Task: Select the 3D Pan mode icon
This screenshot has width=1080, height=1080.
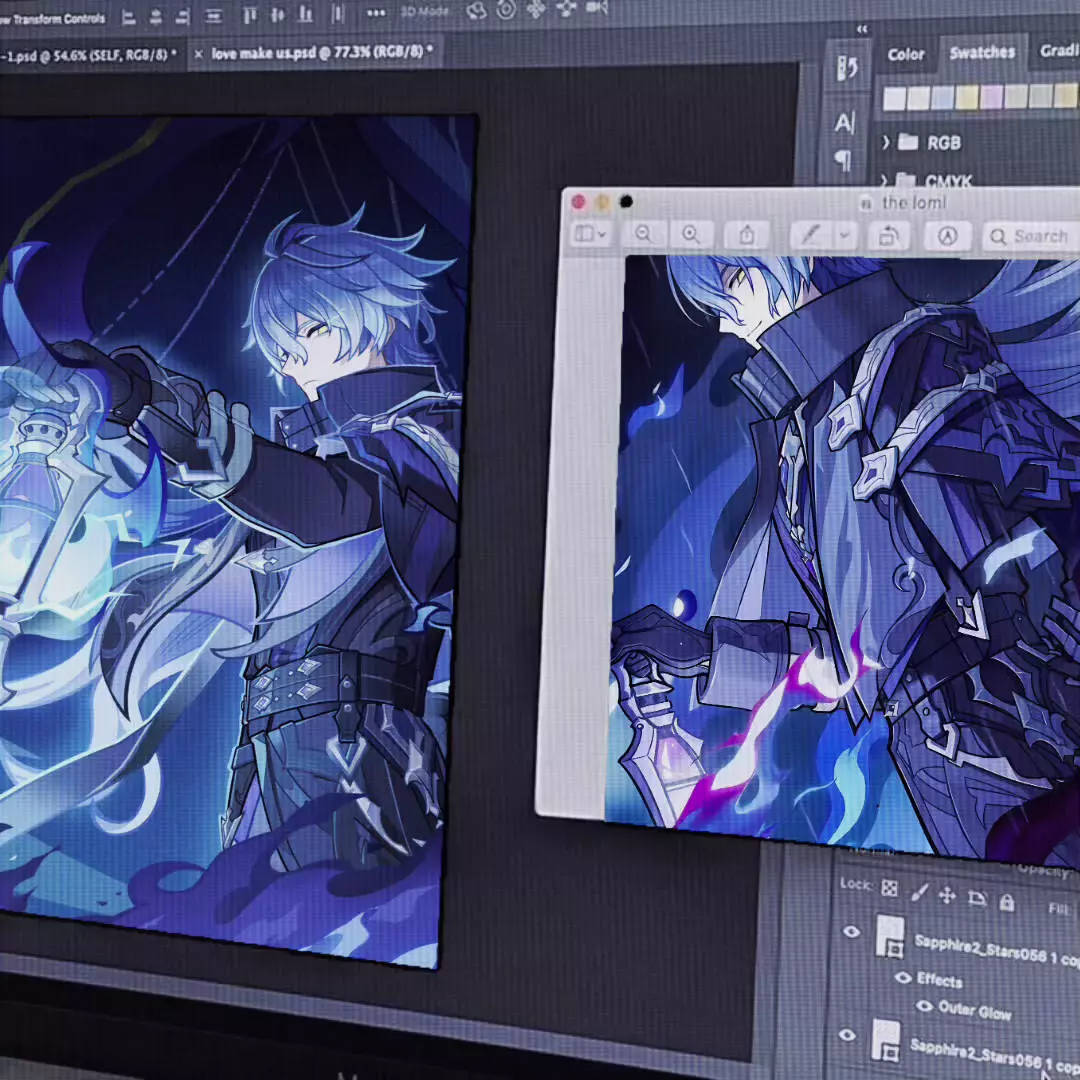Action: click(536, 9)
